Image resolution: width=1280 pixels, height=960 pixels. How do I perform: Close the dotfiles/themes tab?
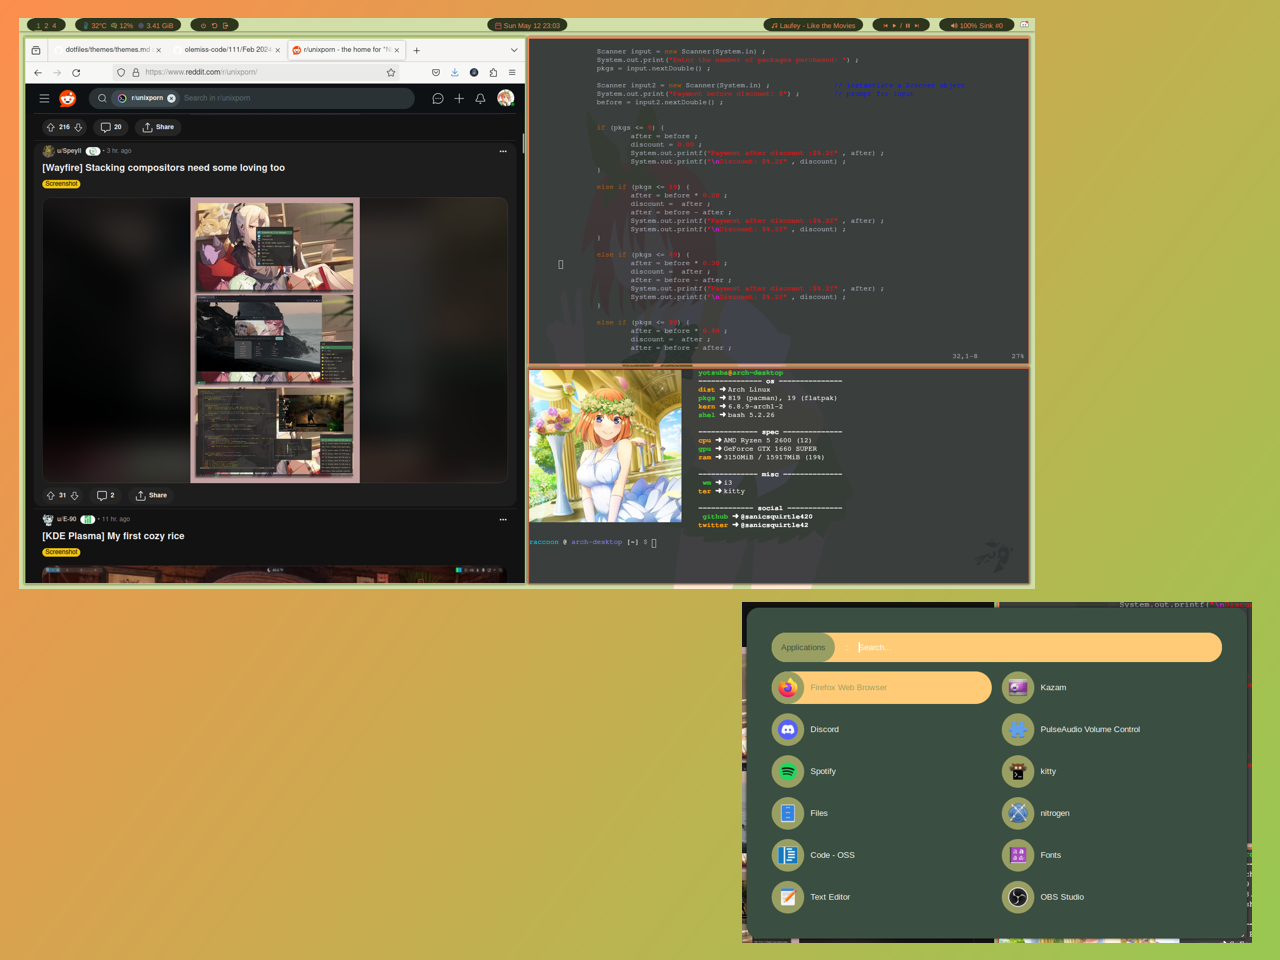158,50
